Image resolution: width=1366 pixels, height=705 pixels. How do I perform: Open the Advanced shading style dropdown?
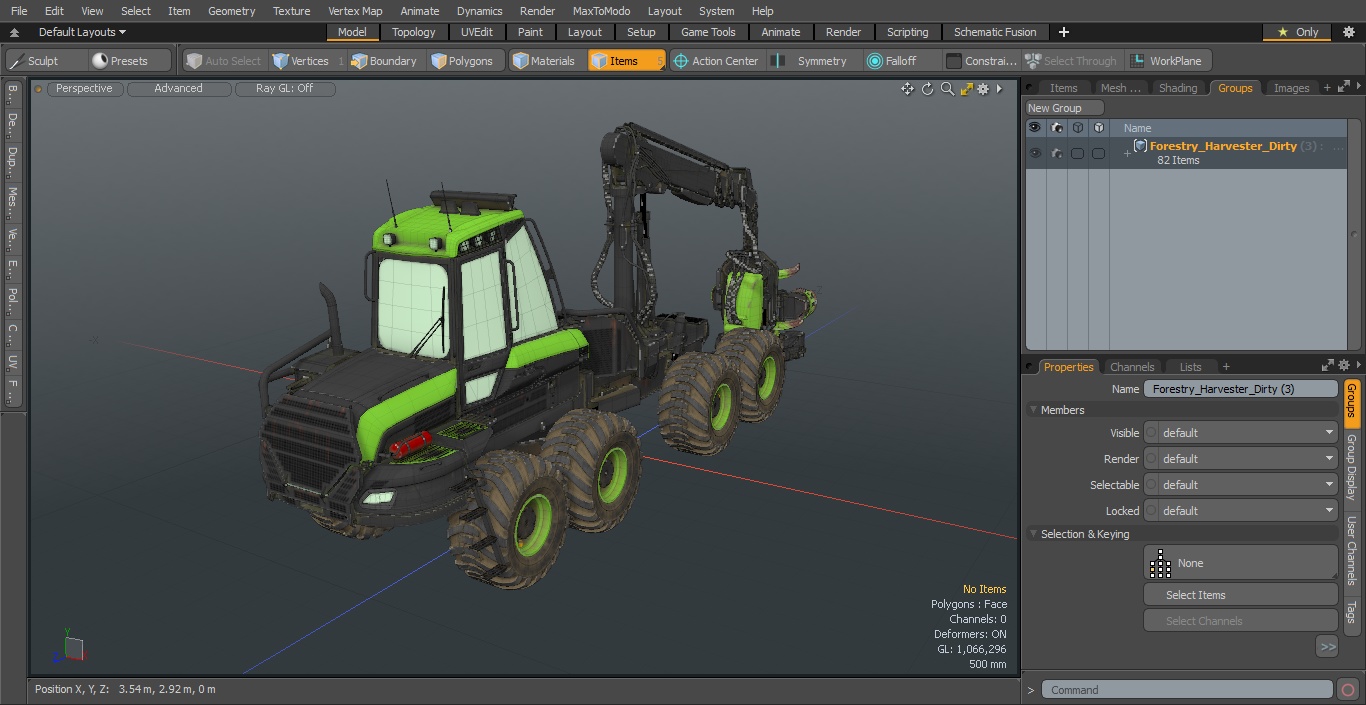pos(179,89)
